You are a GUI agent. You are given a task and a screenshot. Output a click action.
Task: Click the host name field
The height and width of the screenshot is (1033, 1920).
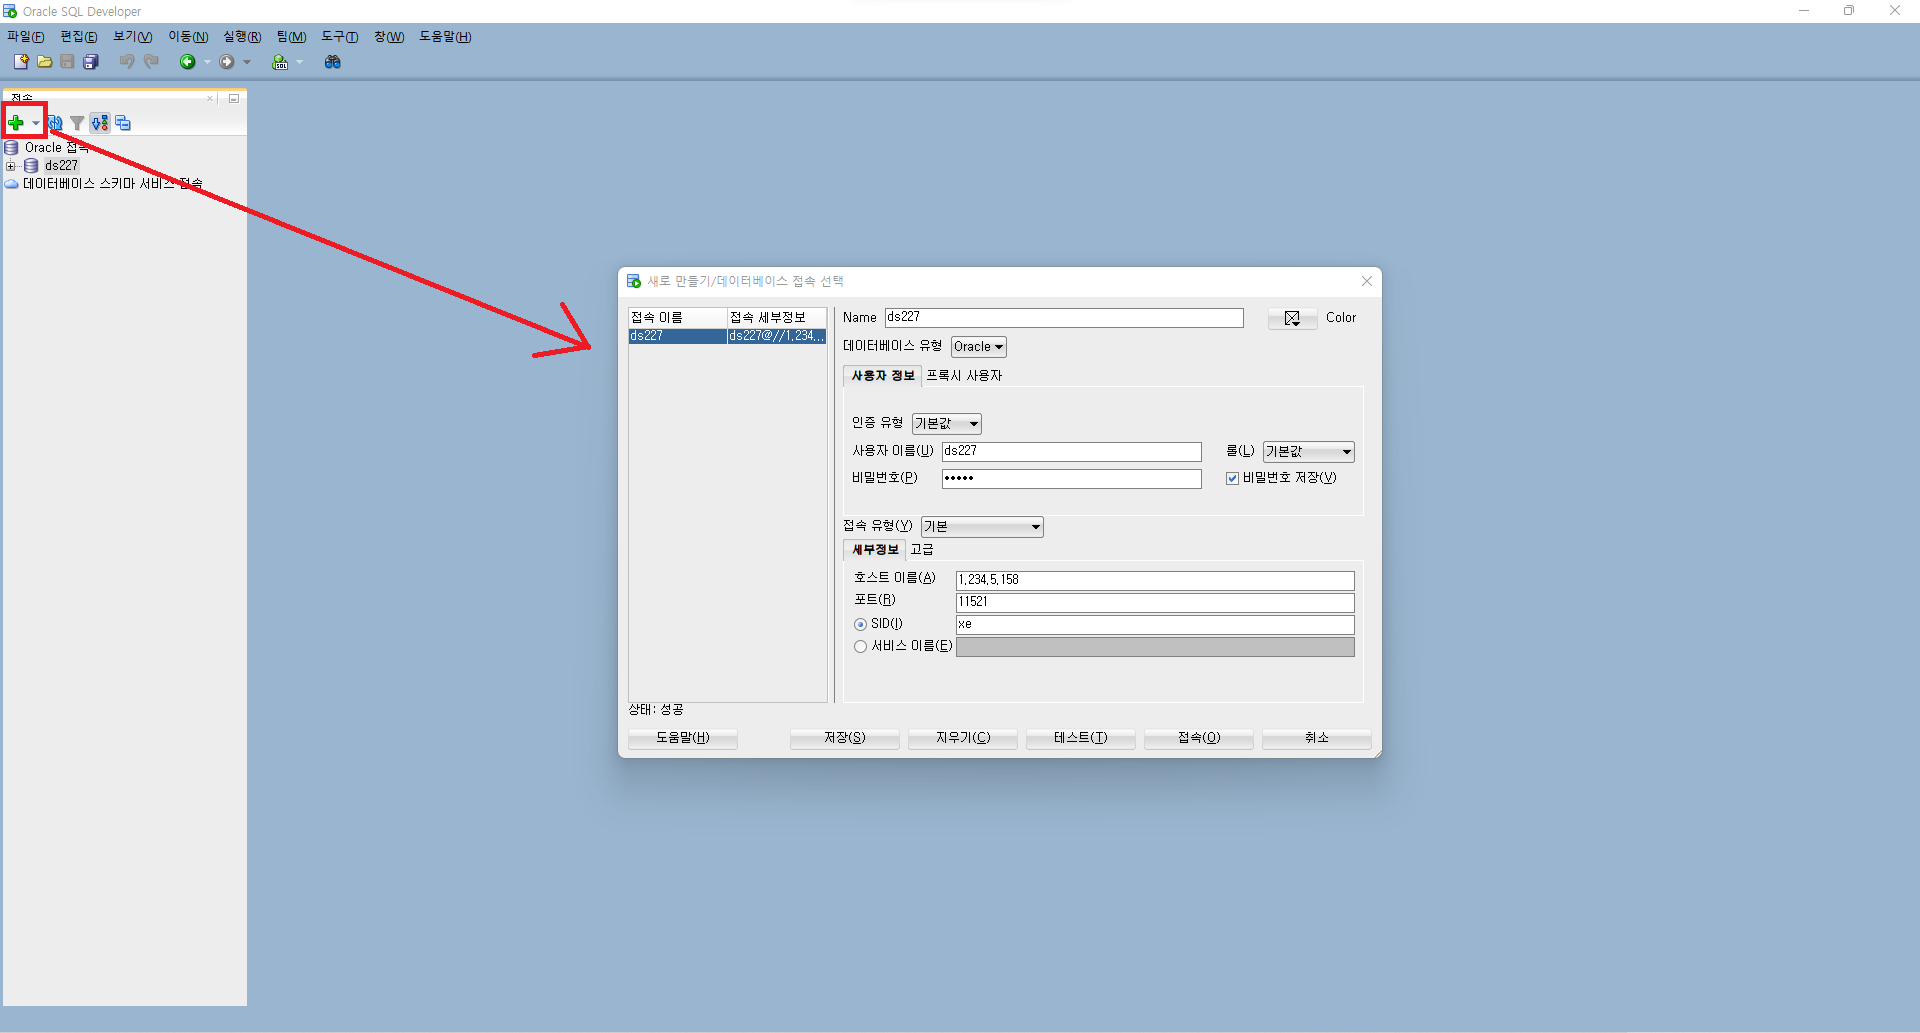click(1155, 580)
